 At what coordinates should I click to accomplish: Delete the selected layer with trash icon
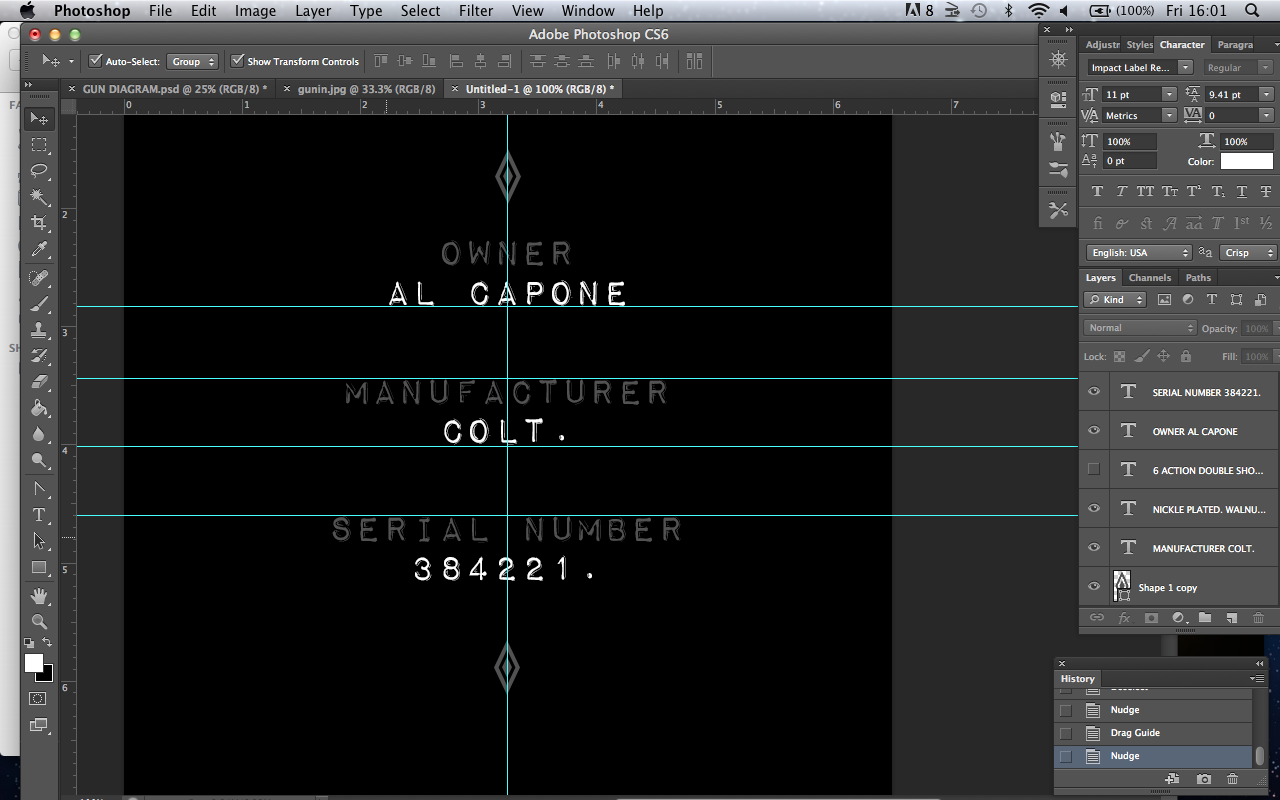(x=1259, y=618)
